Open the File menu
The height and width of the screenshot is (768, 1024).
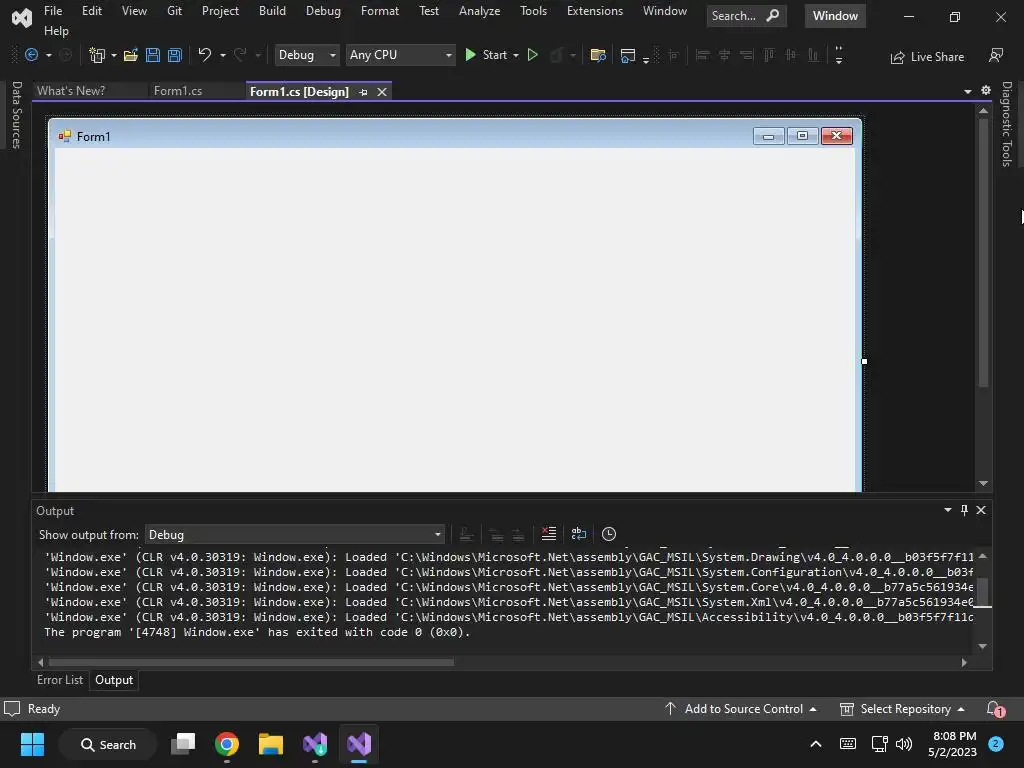point(53,11)
